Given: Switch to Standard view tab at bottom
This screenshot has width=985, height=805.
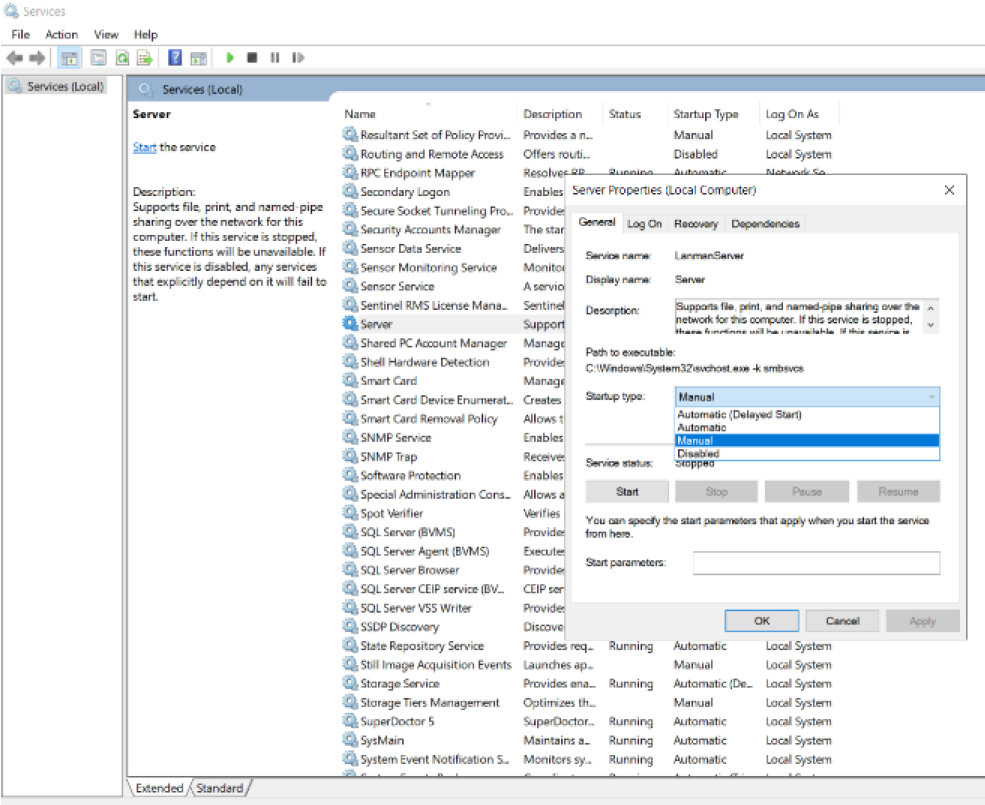Looking at the screenshot, I should click(219, 788).
